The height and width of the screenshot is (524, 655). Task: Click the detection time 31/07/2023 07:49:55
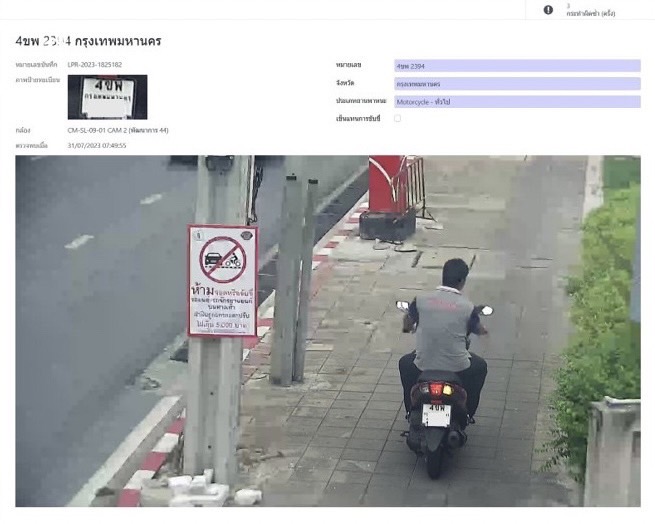pos(97,146)
